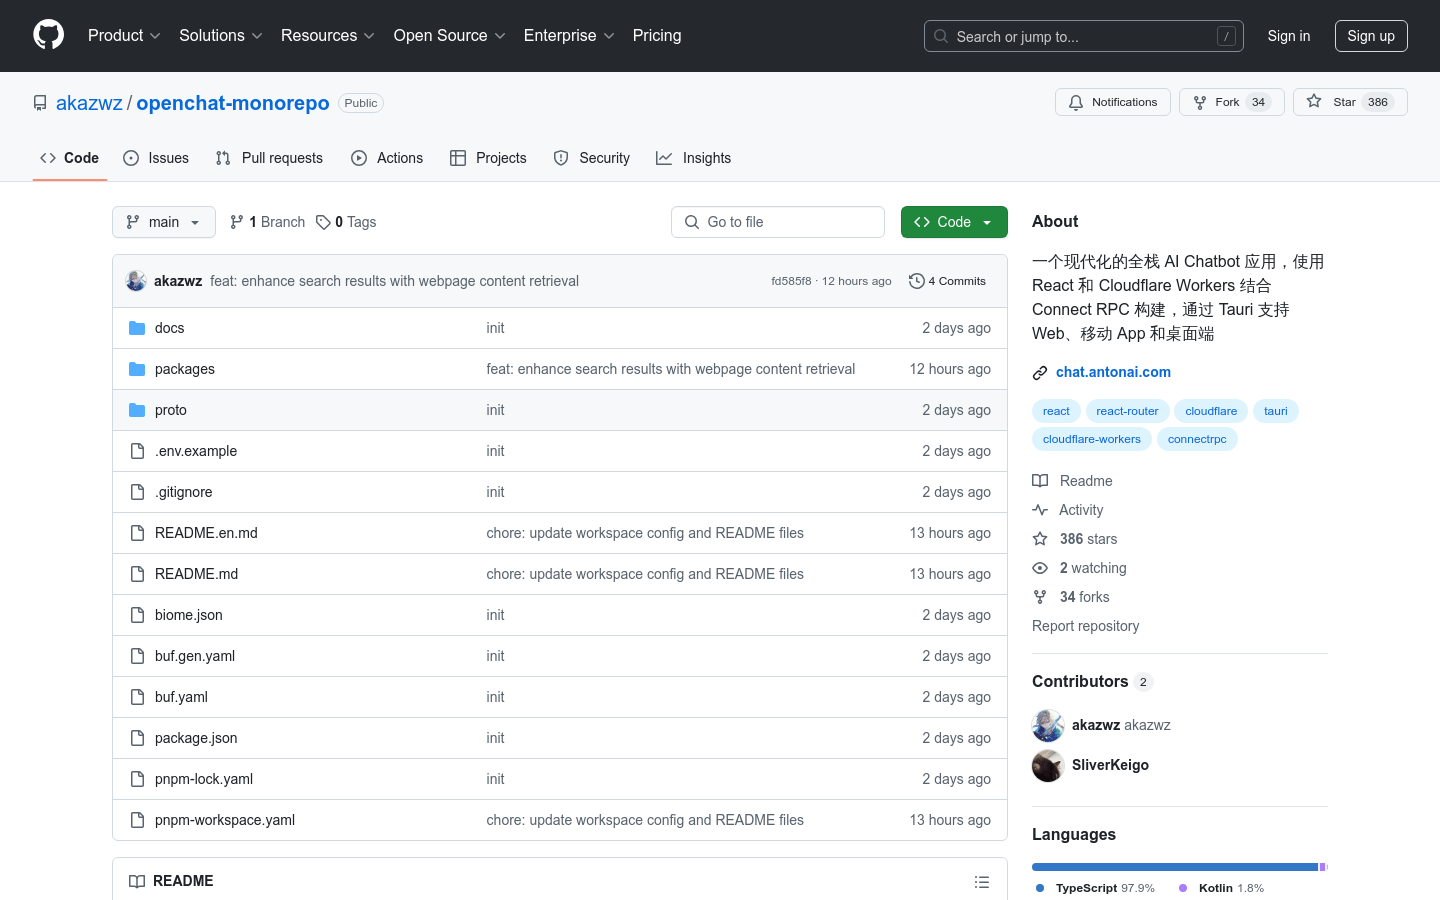
Task: Expand the main branch dropdown
Action: [x=164, y=222]
